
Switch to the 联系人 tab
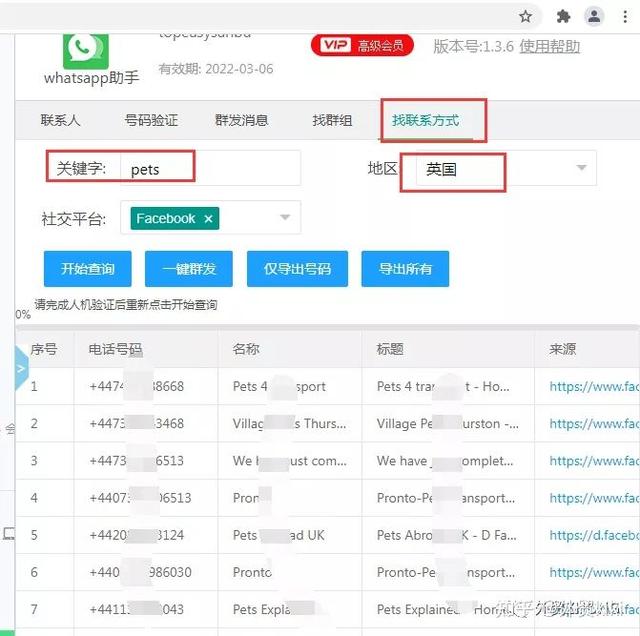point(61,120)
